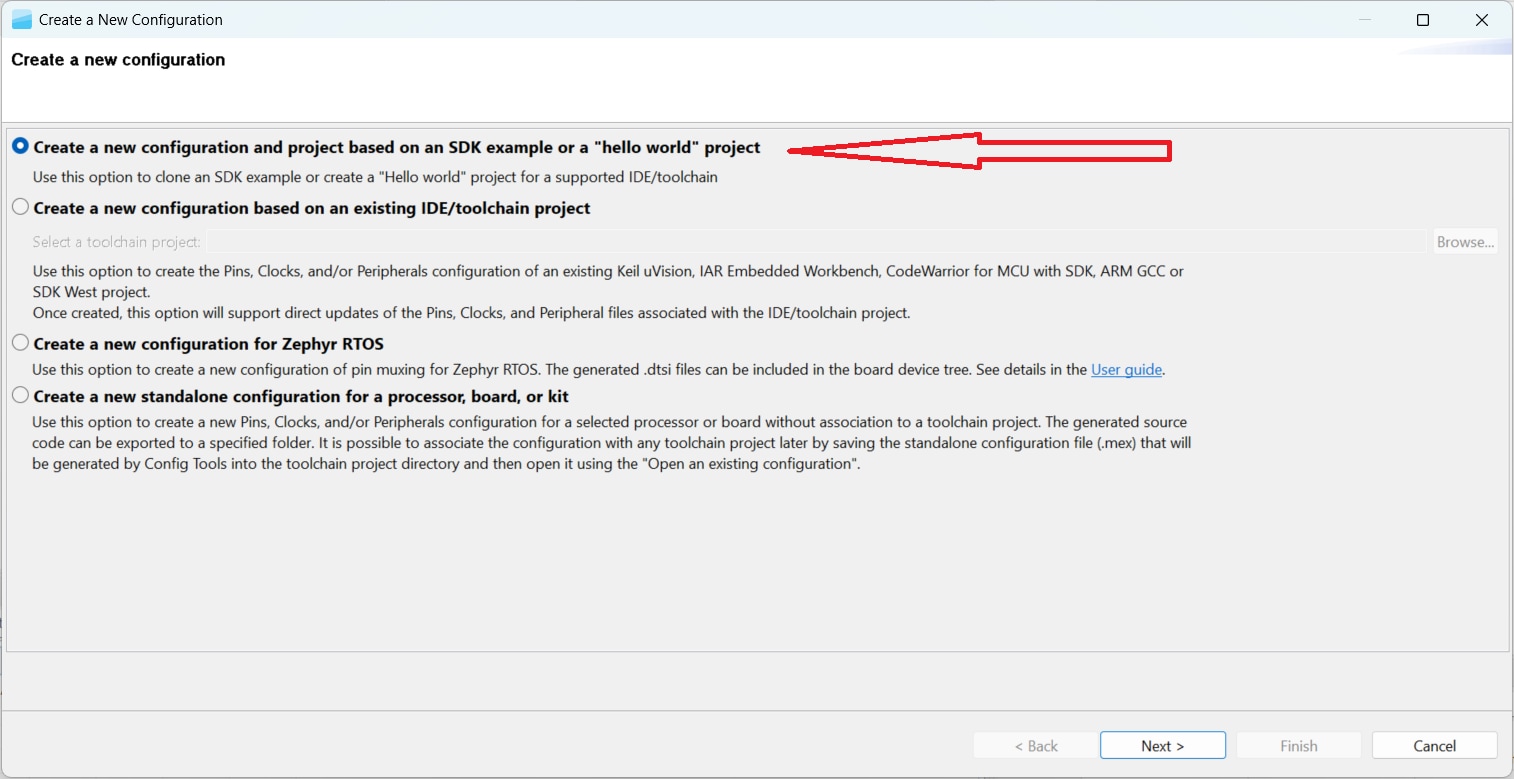Click the "Create a new configuration" heading
Screen dimensions: 1514x779
coord(117,59)
